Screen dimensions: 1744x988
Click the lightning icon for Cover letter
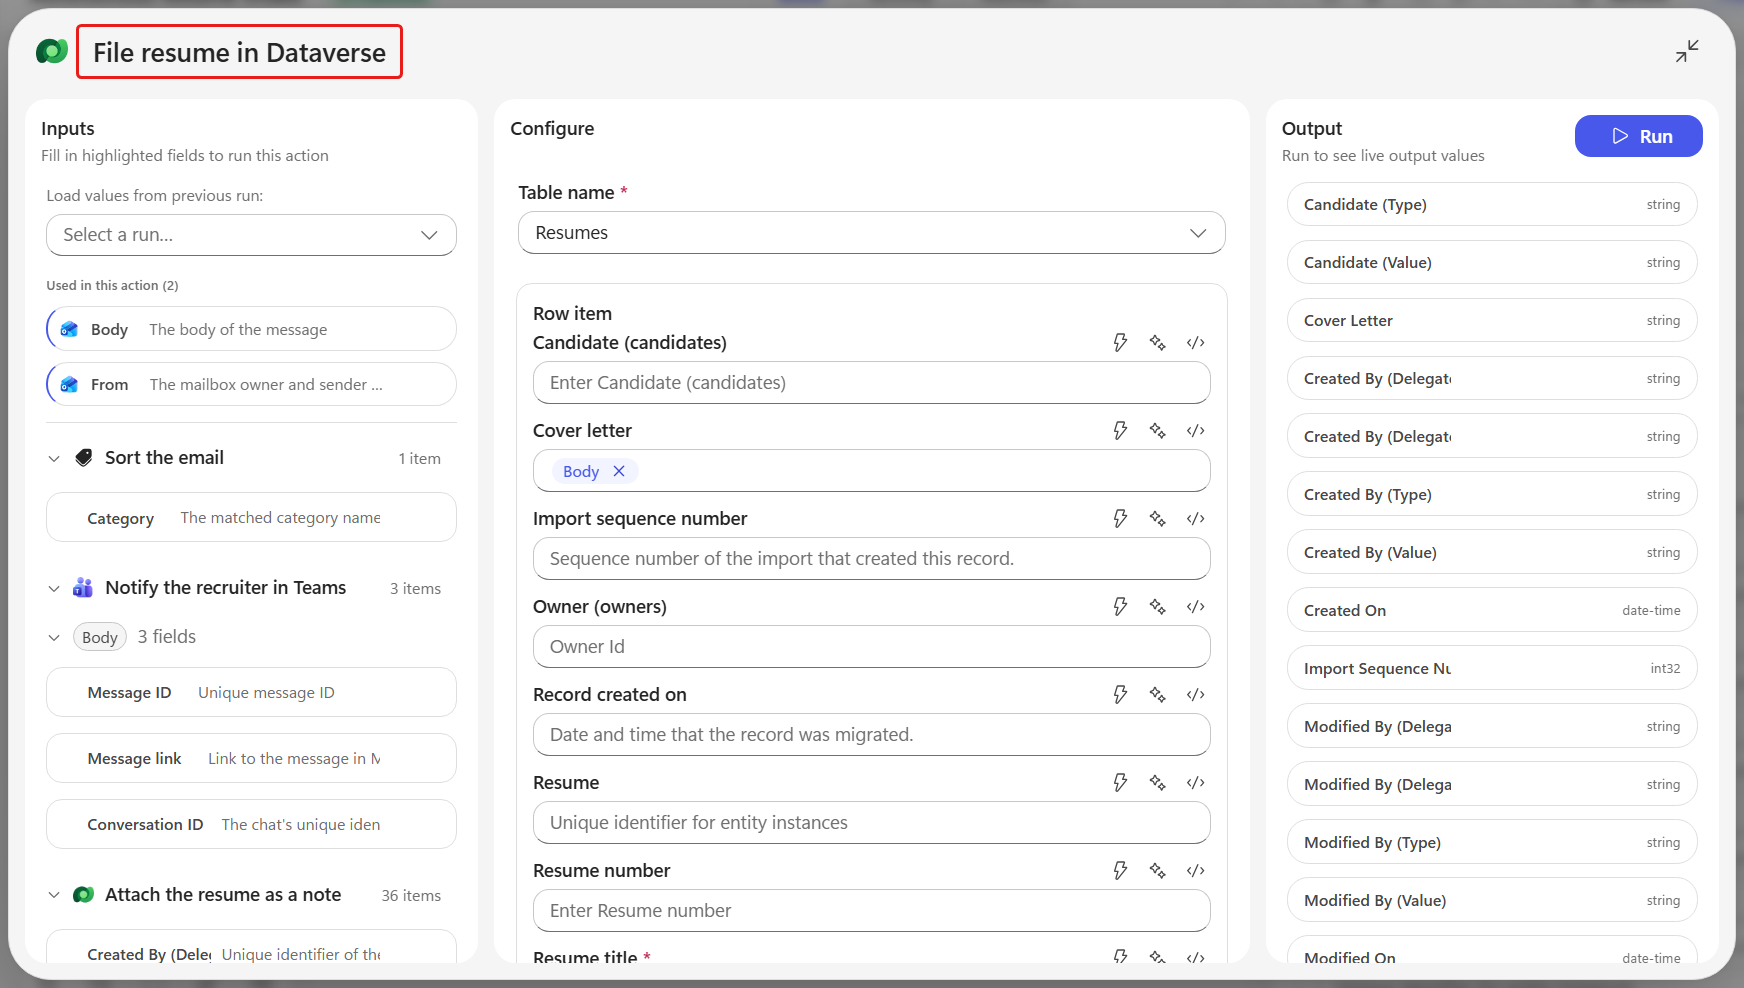1120,431
